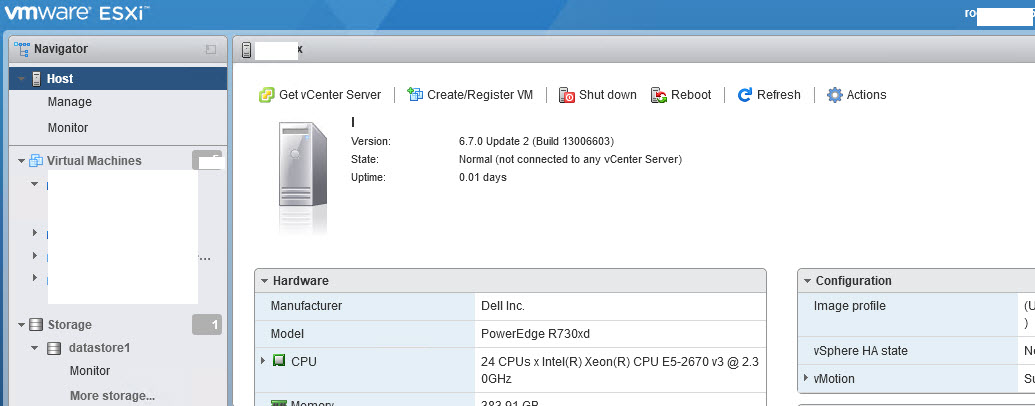The width and height of the screenshot is (1035, 406).
Task: Collapse the Host tree node
Action: pos(22,79)
